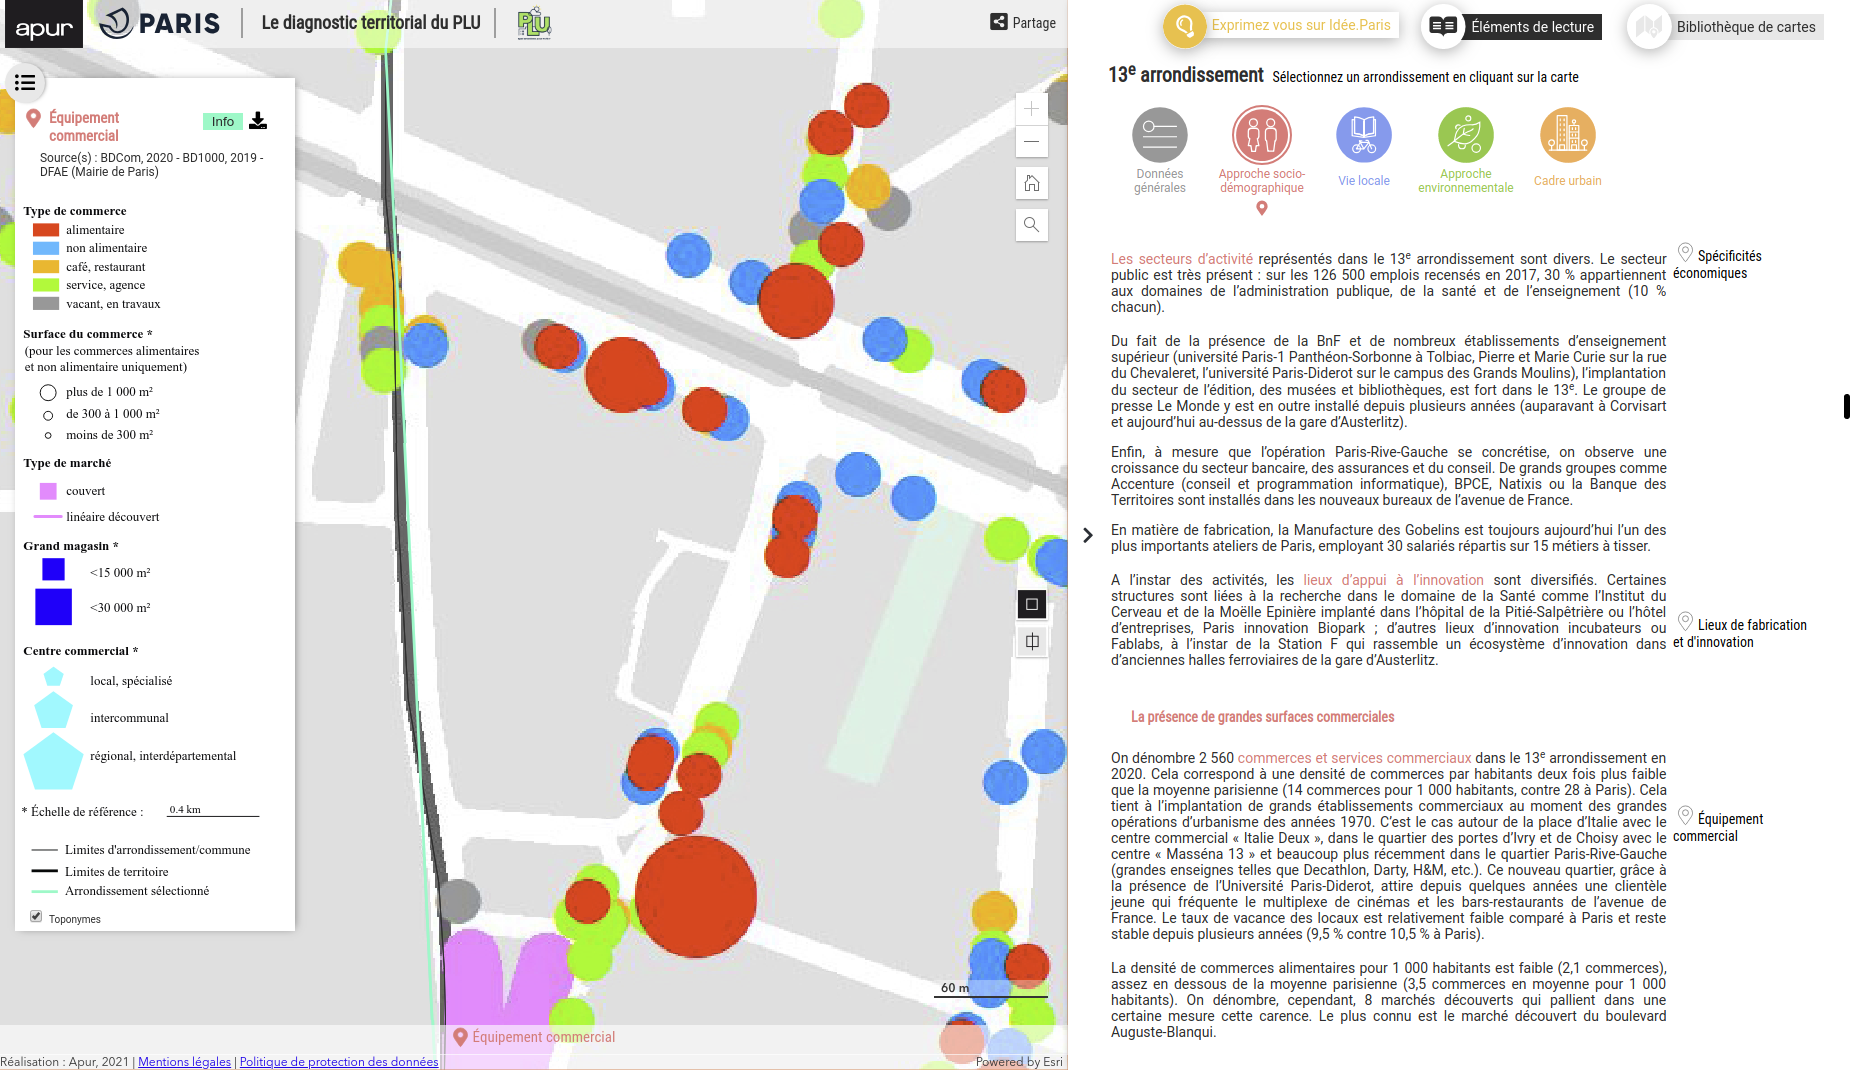The width and height of the screenshot is (1850, 1070).
Task: Open the Mentions légales link
Action: click(184, 1062)
